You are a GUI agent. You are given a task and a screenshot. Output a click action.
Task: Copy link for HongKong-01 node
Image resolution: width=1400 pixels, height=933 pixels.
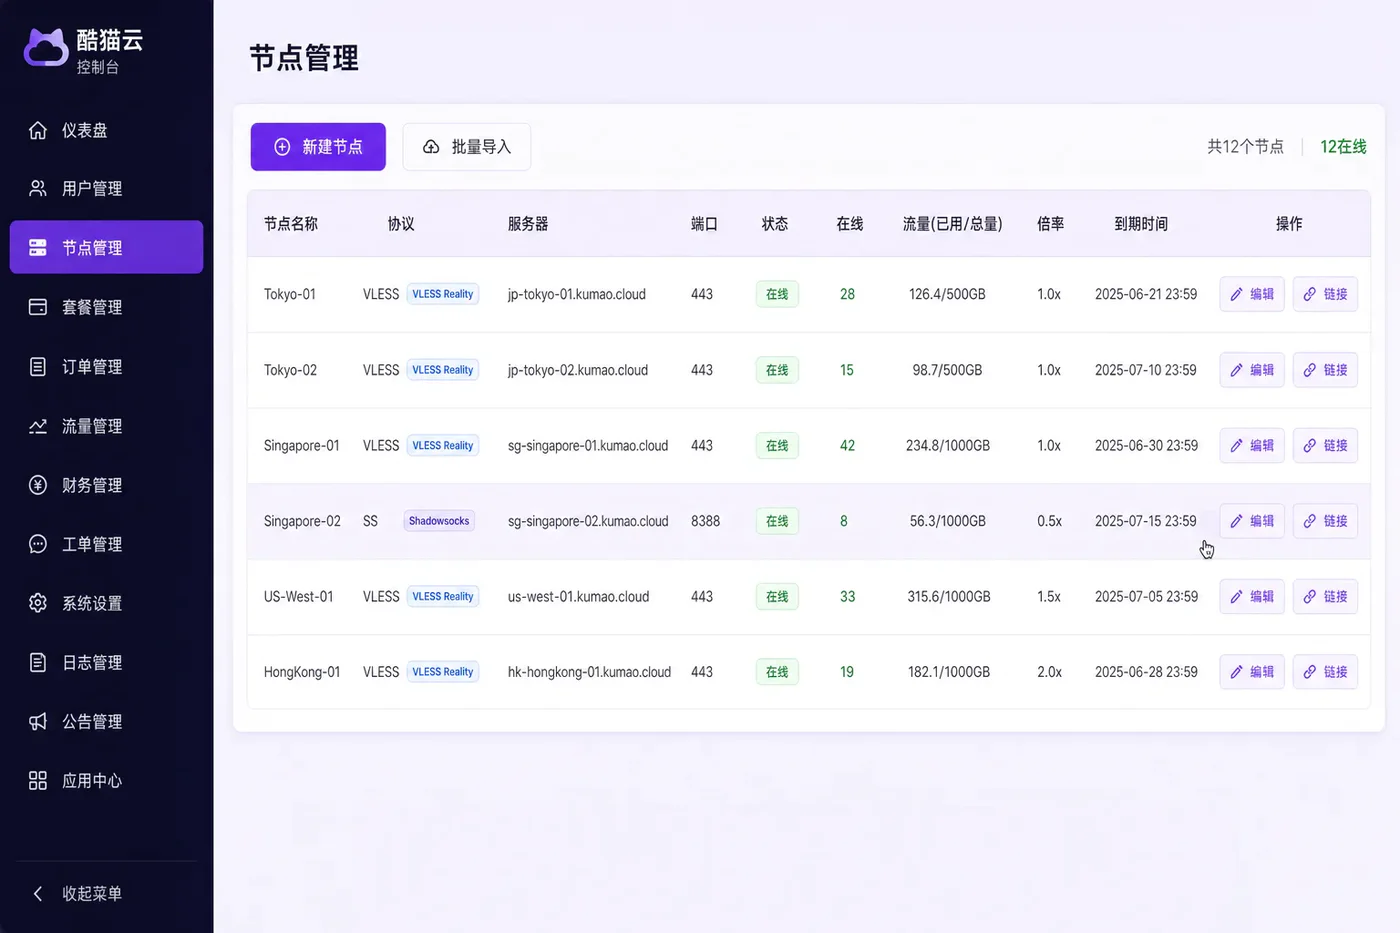coord(1325,672)
